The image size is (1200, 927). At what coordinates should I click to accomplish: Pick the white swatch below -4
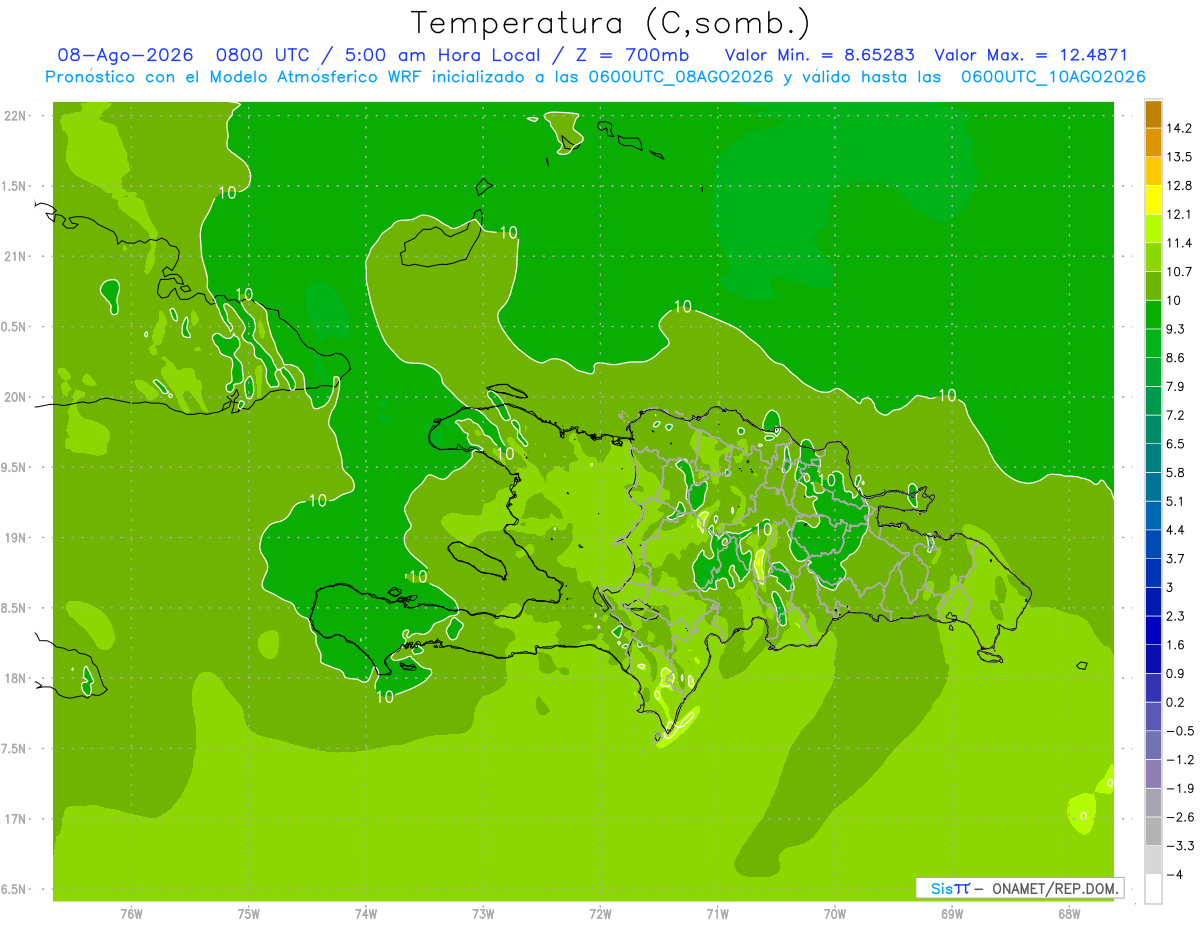click(x=1153, y=889)
